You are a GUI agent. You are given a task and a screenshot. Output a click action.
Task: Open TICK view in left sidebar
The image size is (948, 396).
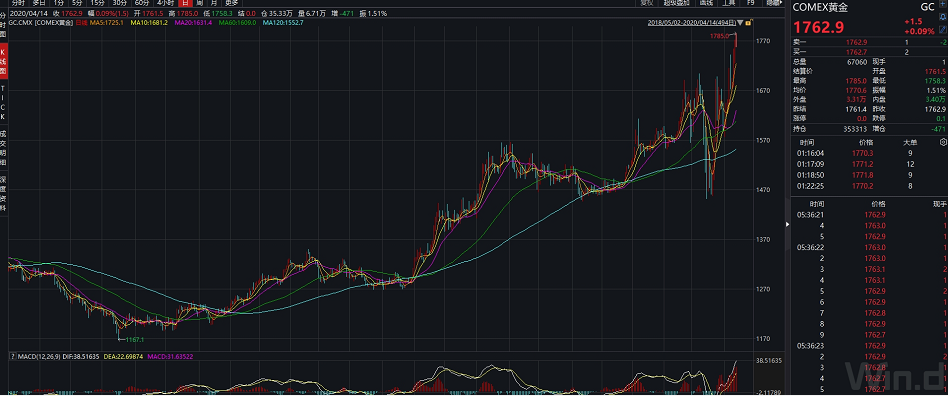click(3, 102)
